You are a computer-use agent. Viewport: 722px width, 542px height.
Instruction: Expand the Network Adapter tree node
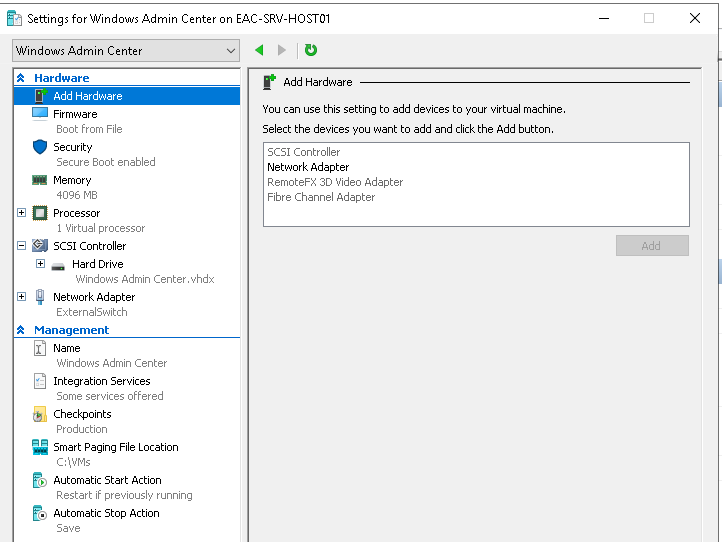(x=21, y=296)
